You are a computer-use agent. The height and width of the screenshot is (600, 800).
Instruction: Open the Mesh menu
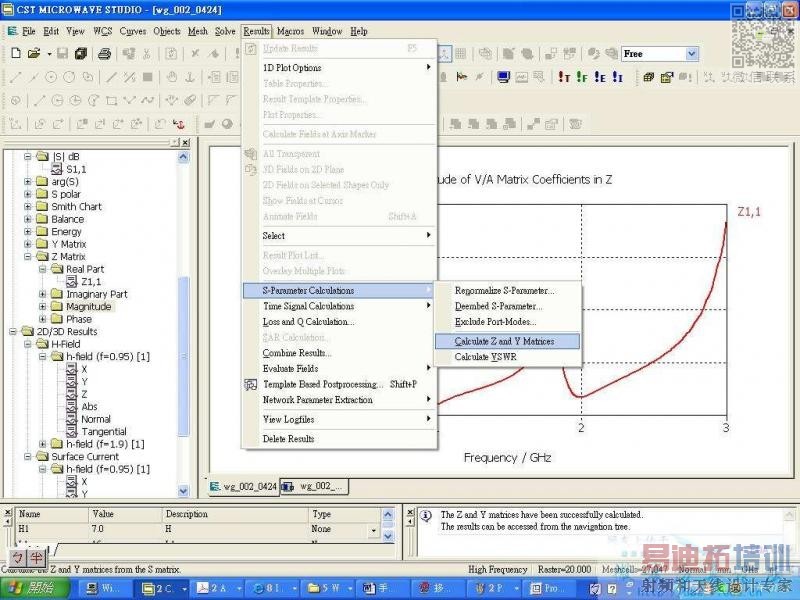click(x=197, y=31)
